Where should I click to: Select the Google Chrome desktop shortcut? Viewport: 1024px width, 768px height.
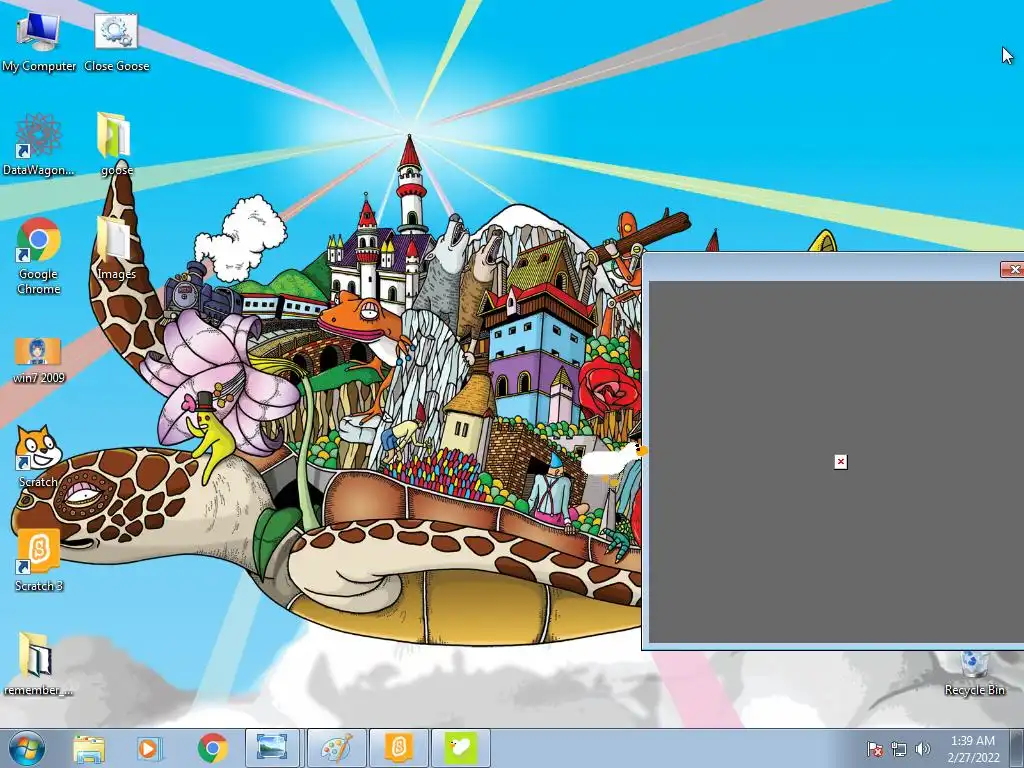tap(39, 256)
